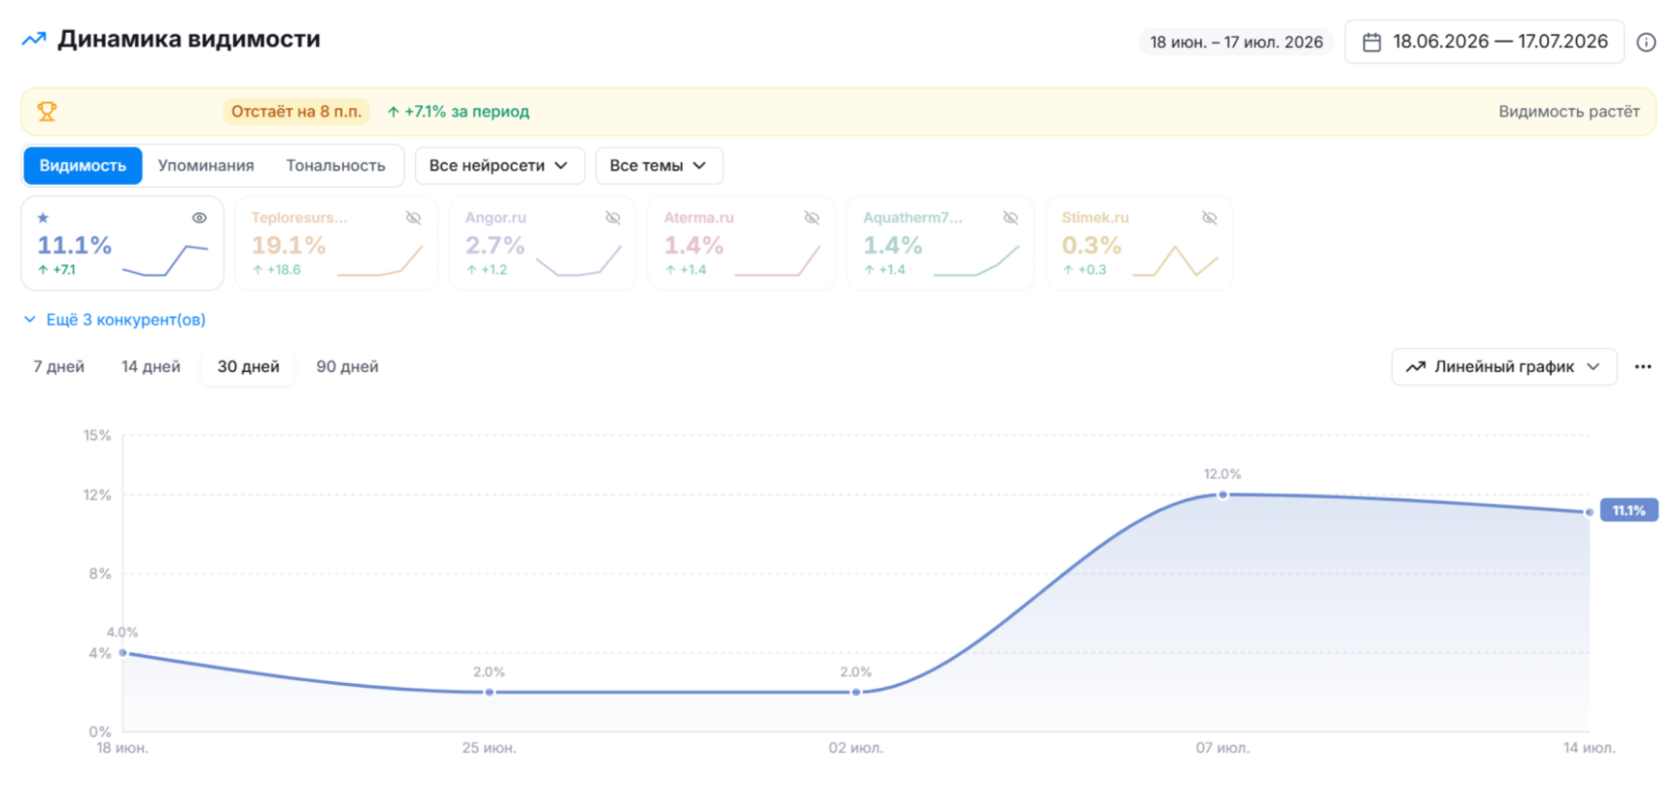Open the 18.06.2026 — 17.07.2026 date range picker
The image size is (1680, 787).
tap(1485, 42)
